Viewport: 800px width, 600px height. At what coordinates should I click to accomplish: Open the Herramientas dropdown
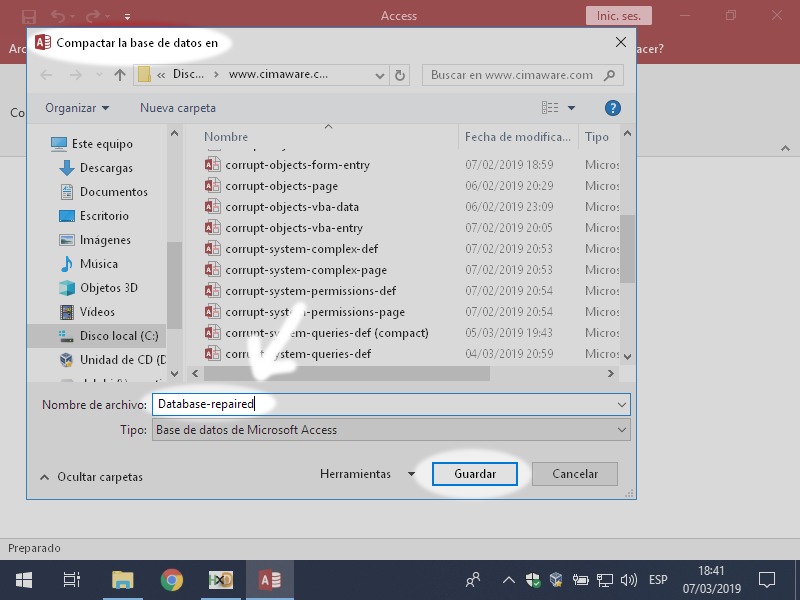tap(367, 474)
